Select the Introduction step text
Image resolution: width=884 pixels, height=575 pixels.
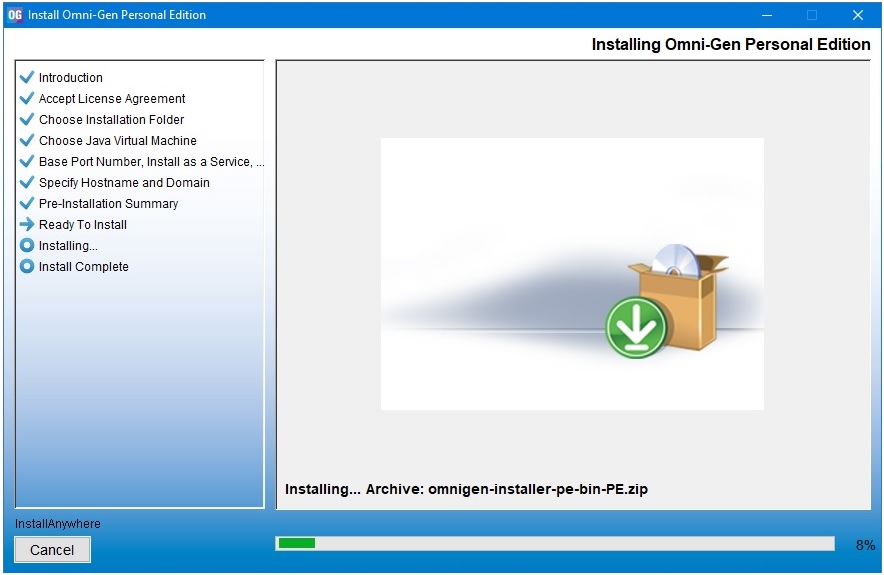70,78
